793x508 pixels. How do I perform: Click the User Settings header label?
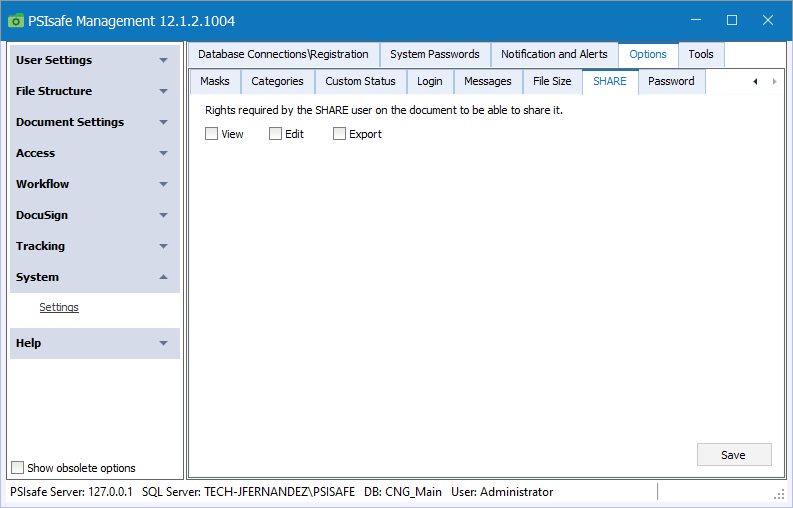pyautogui.click(x=54, y=60)
